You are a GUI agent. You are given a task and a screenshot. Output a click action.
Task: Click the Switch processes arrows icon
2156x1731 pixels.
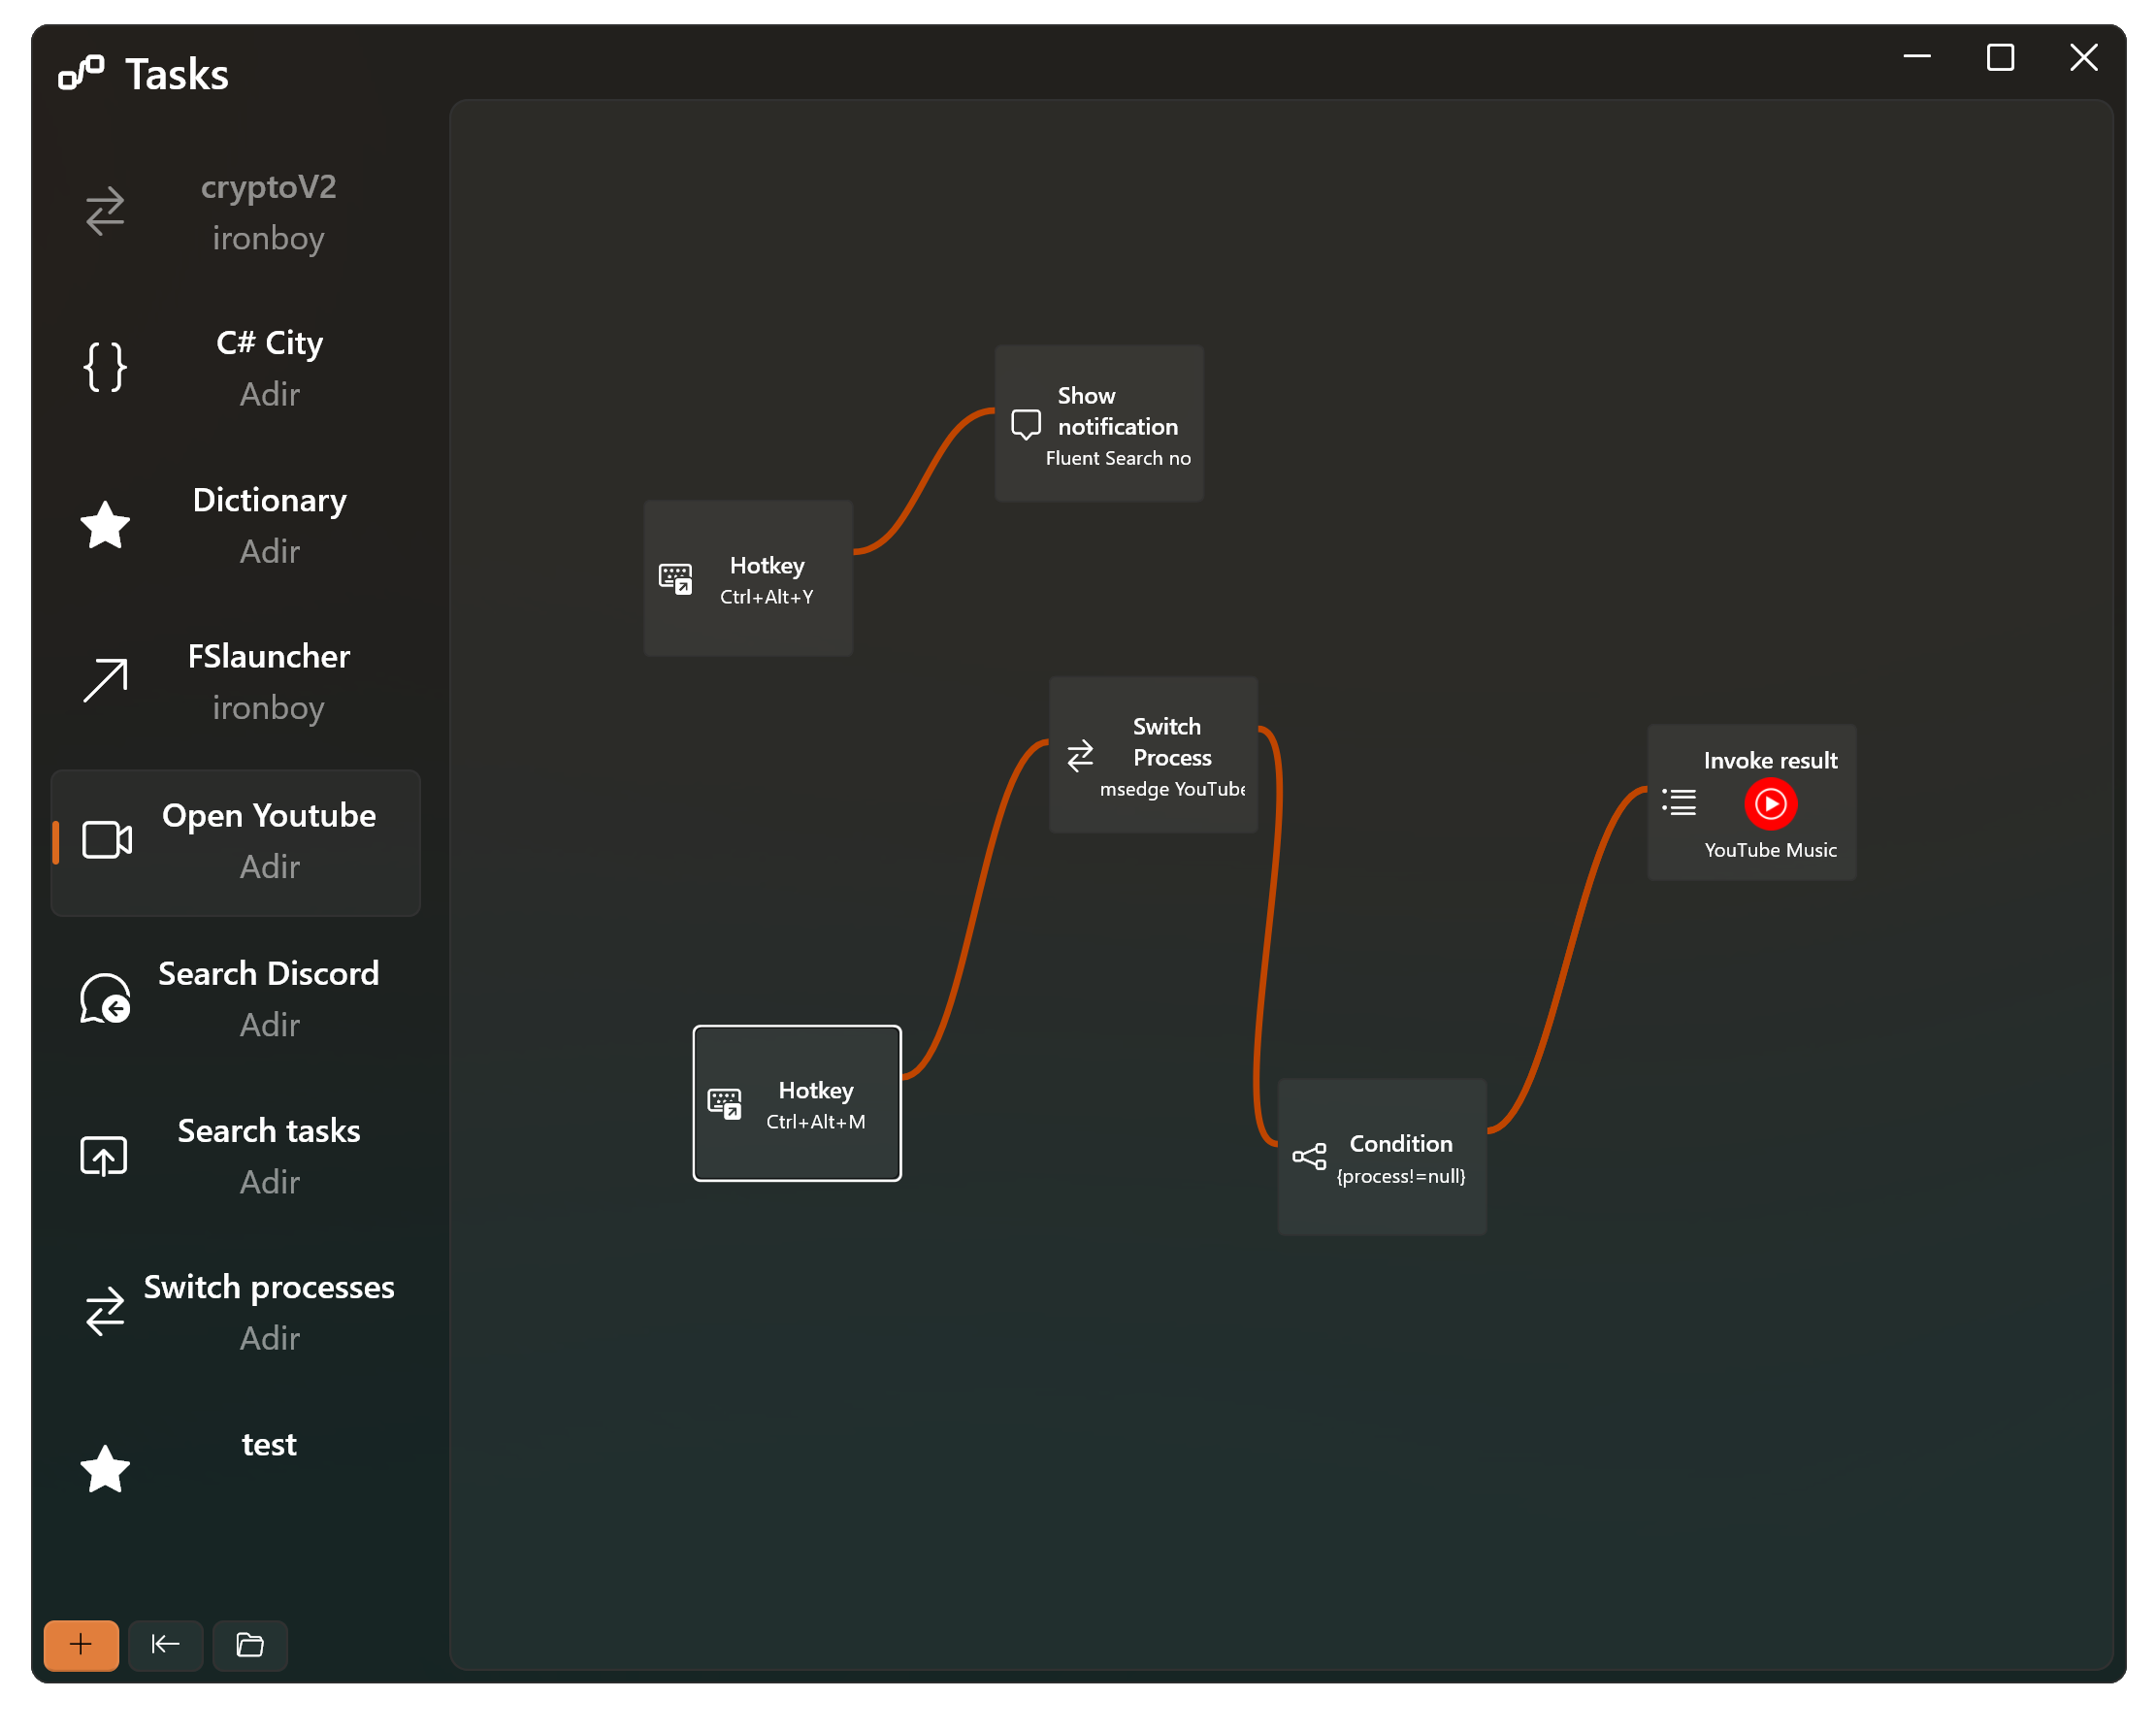click(x=104, y=1312)
